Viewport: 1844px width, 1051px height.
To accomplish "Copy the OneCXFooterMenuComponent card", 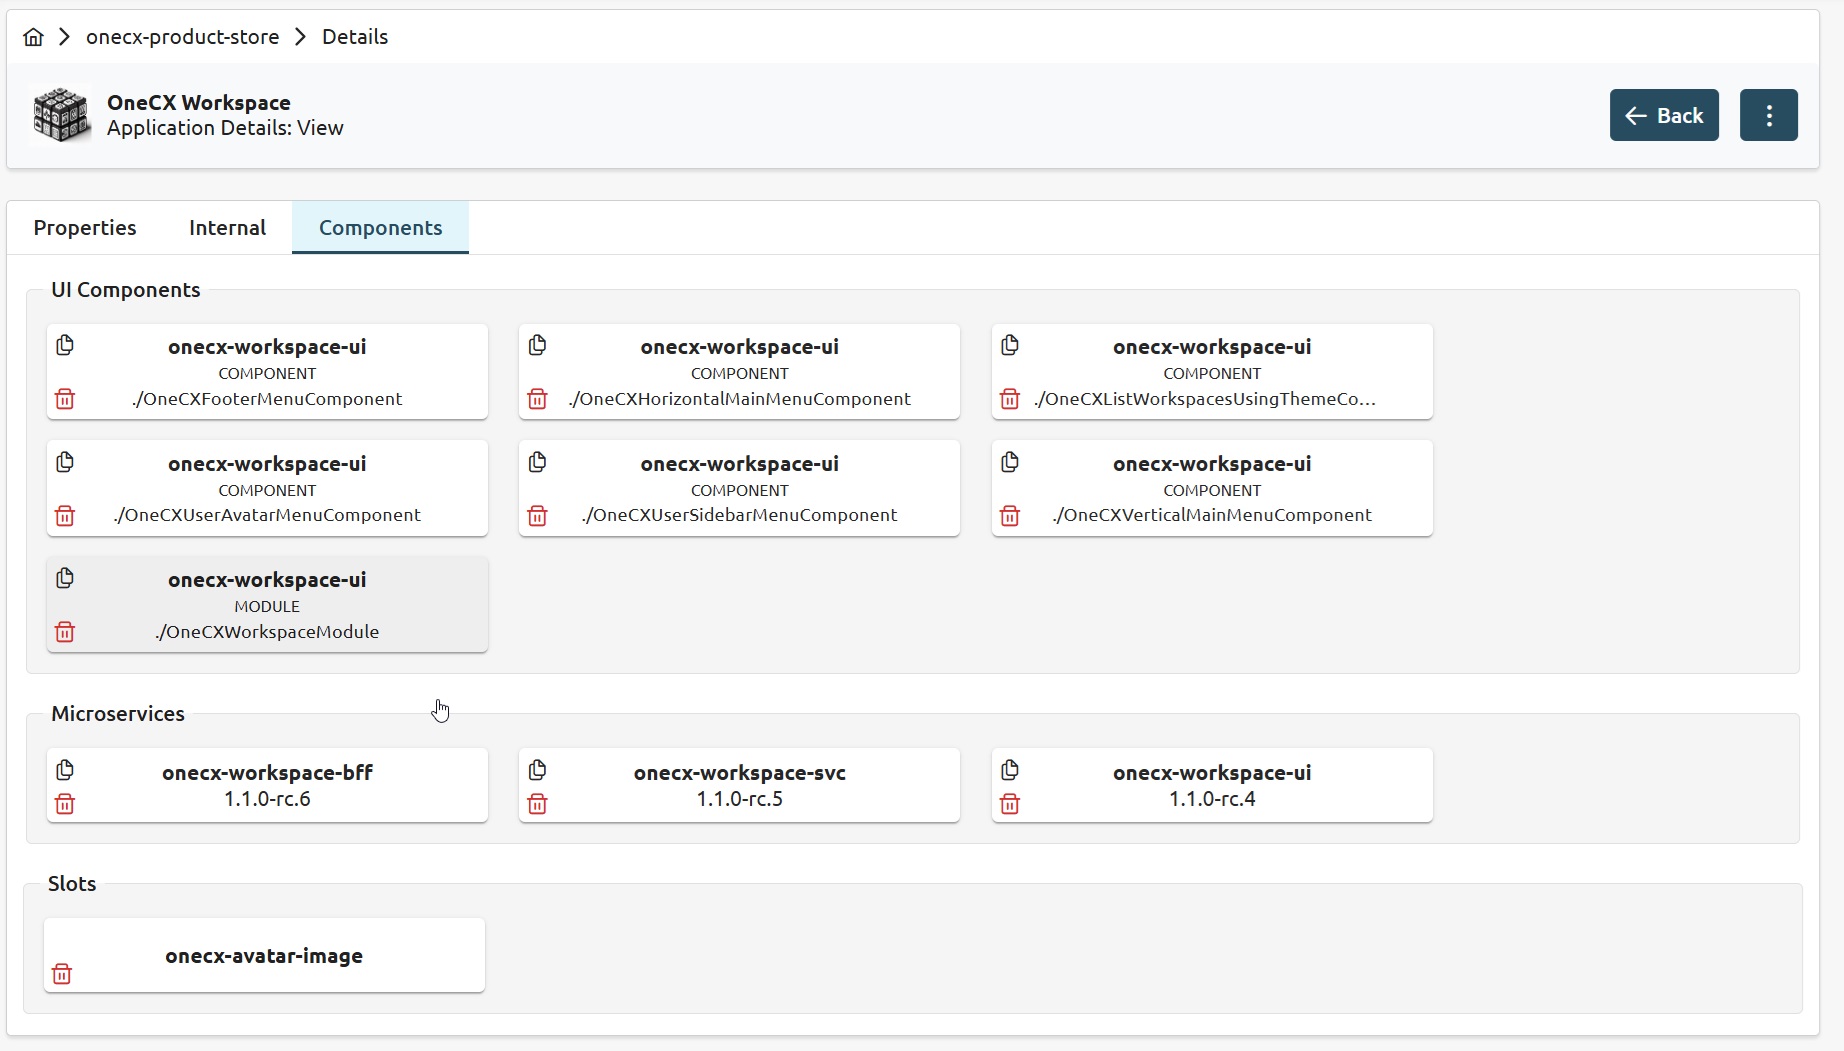I will click(65, 346).
